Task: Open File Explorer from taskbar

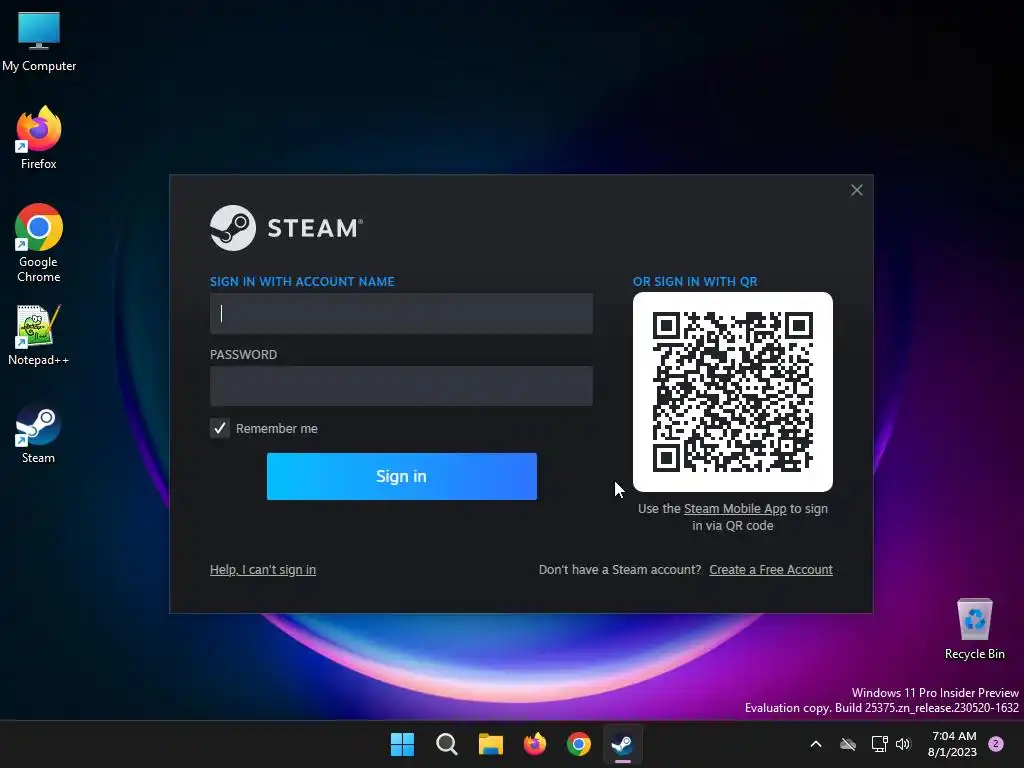Action: [x=490, y=744]
